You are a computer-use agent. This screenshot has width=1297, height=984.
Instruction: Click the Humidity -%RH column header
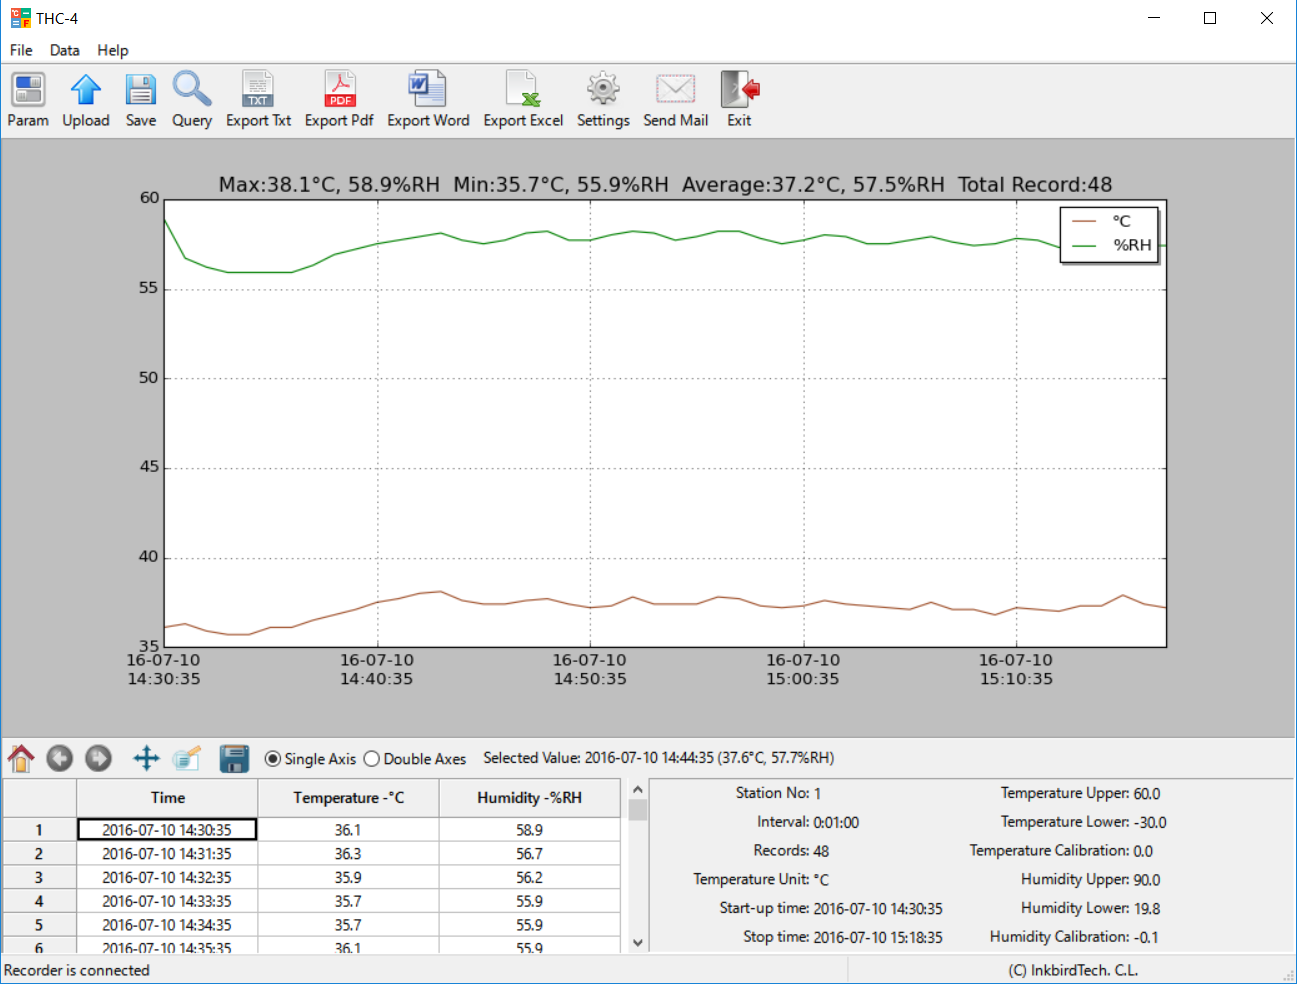click(x=529, y=798)
